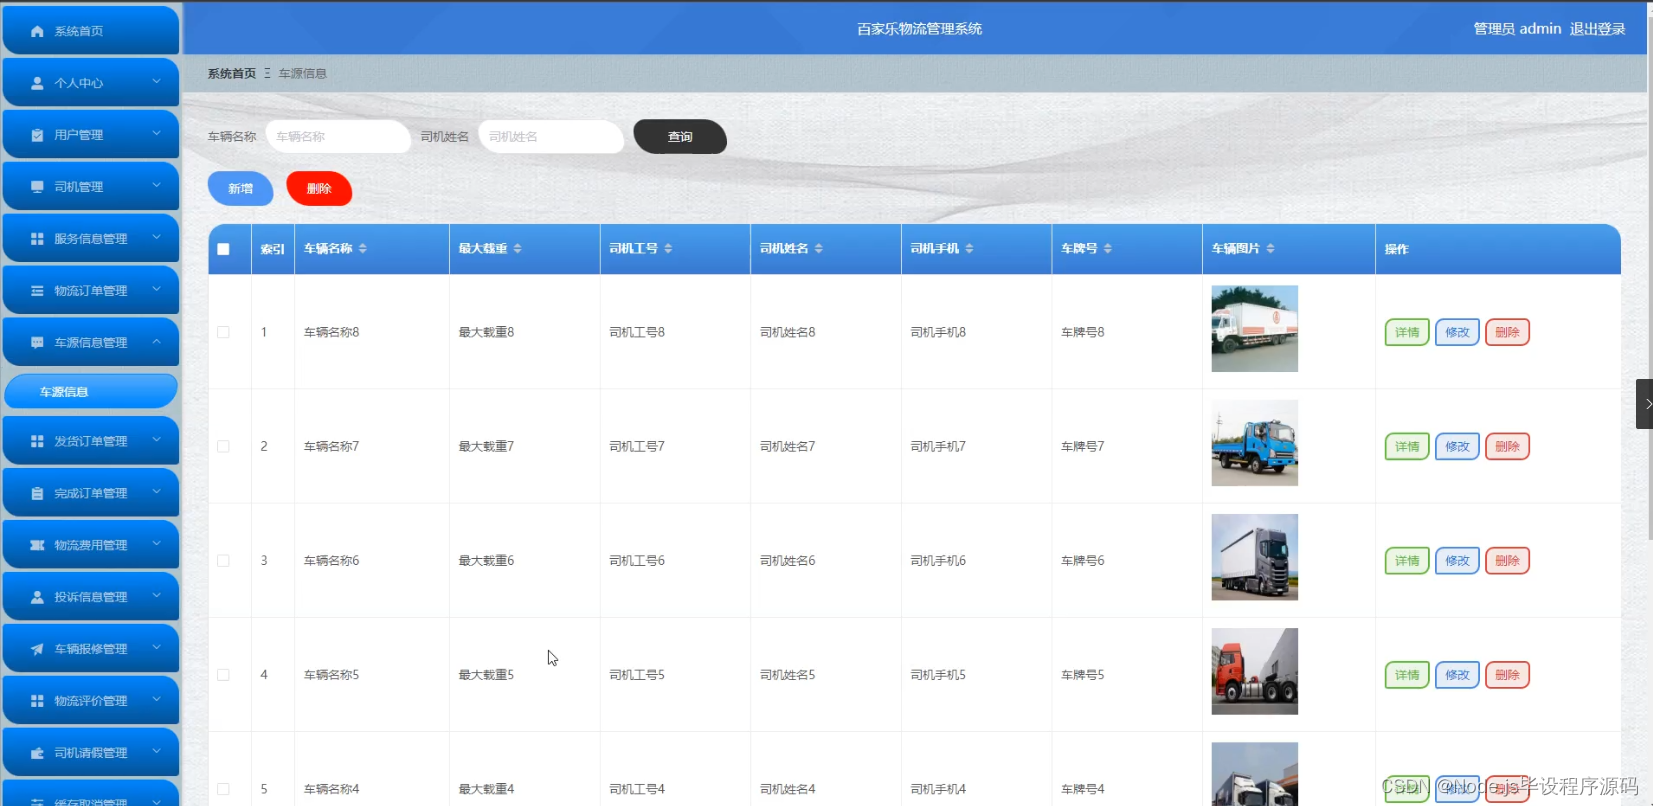Image resolution: width=1653 pixels, height=806 pixels.
Task: Check the checkbox for row 车辆名称5
Action: click(223, 675)
